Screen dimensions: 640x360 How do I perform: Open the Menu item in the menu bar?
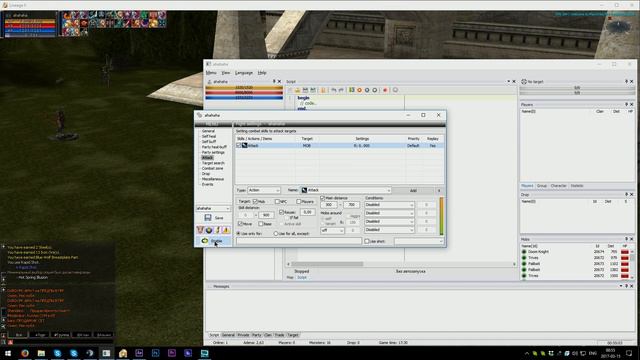(x=211, y=73)
